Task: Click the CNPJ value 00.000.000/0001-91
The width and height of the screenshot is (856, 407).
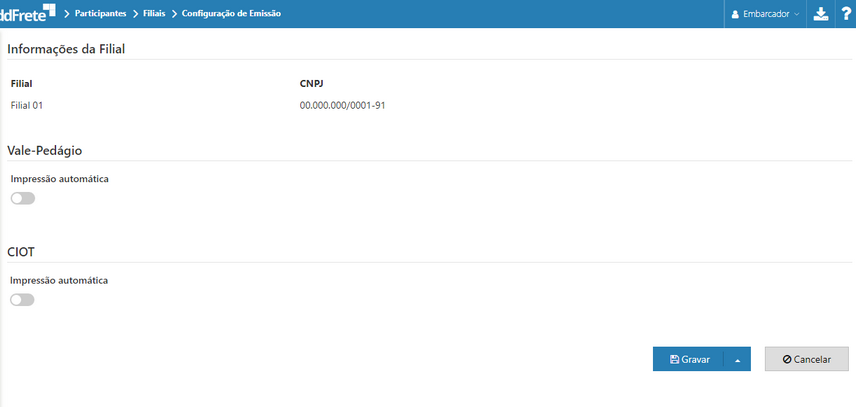Action: click(343, 106)
